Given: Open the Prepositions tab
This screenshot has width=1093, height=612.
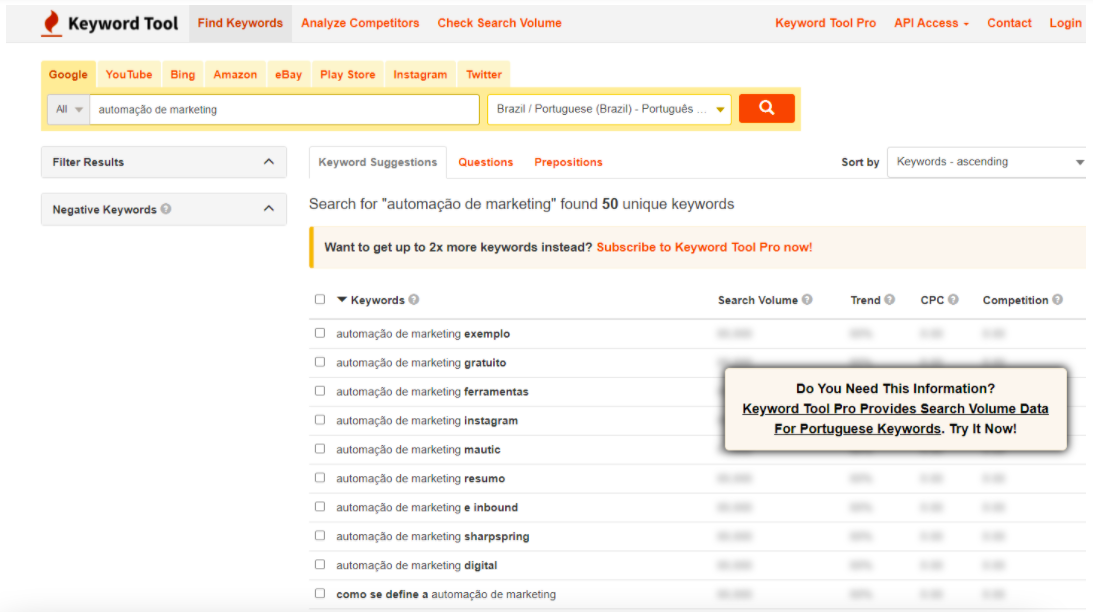Looking at the screenshot, I should (x=568, y=162).
